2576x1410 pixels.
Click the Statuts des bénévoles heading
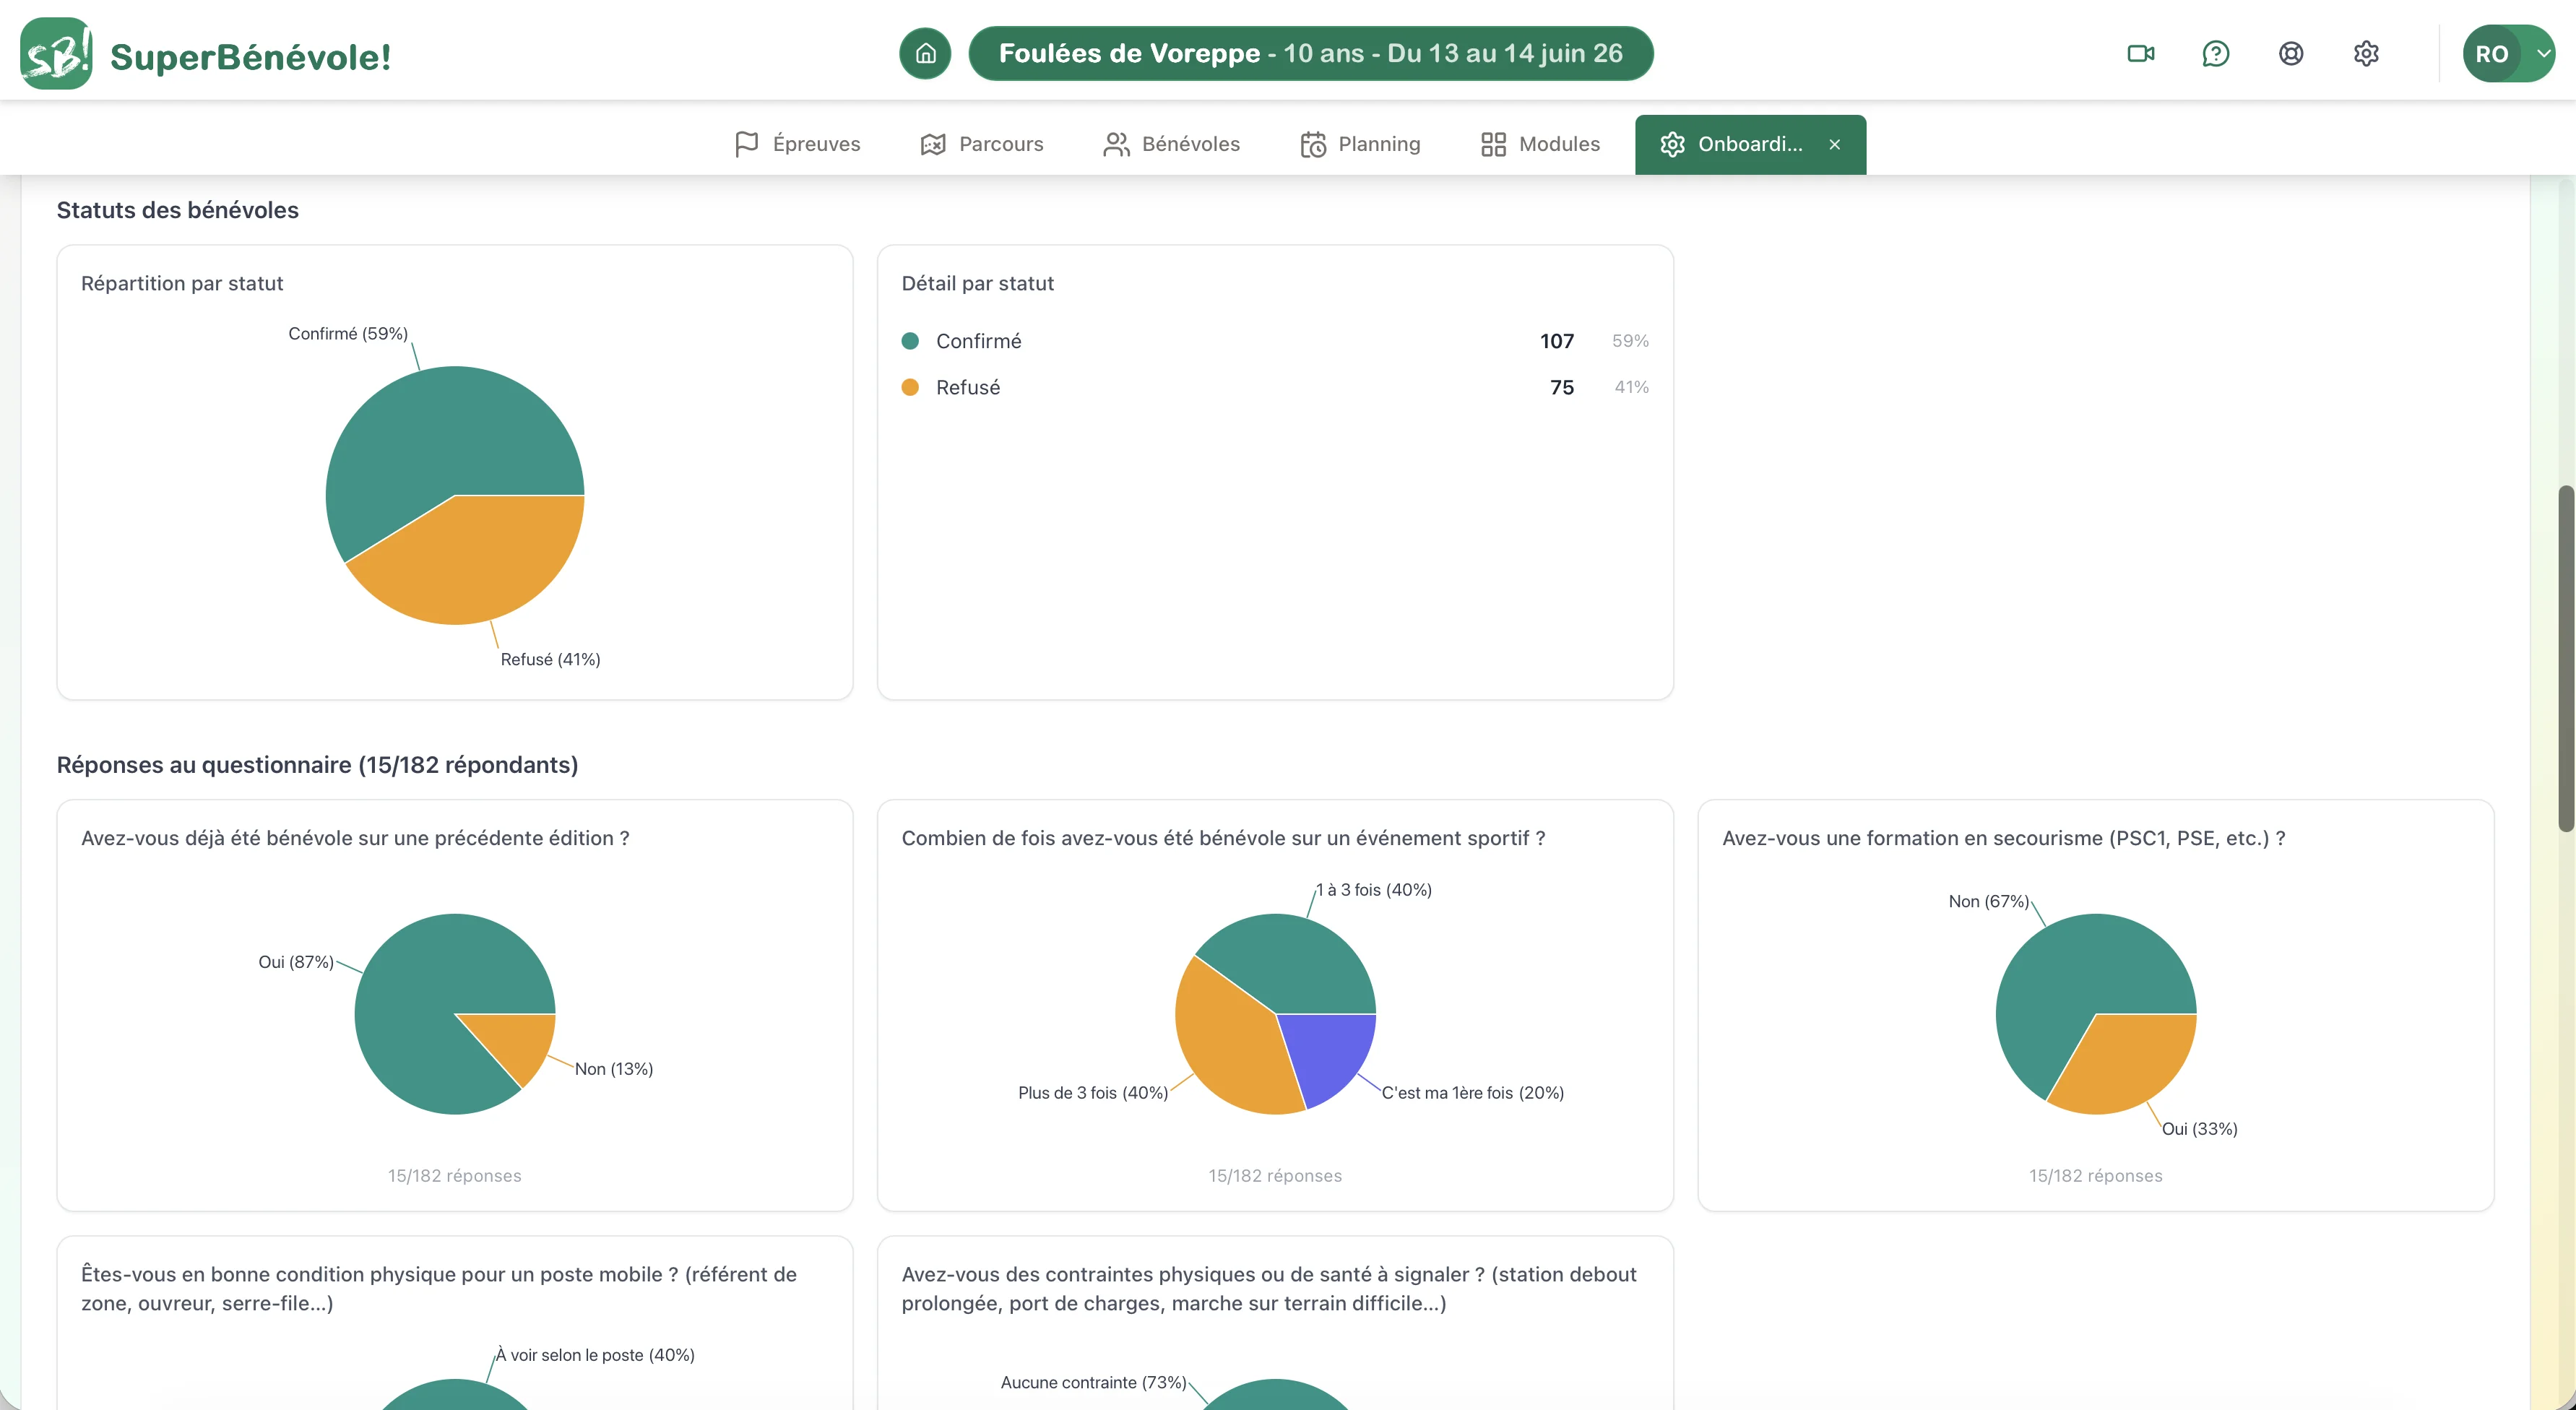click(x=178, y=210)
